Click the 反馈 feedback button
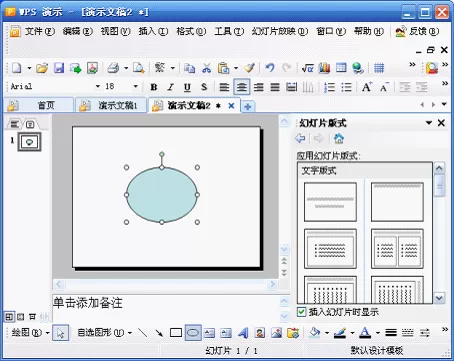 point(417,31)
